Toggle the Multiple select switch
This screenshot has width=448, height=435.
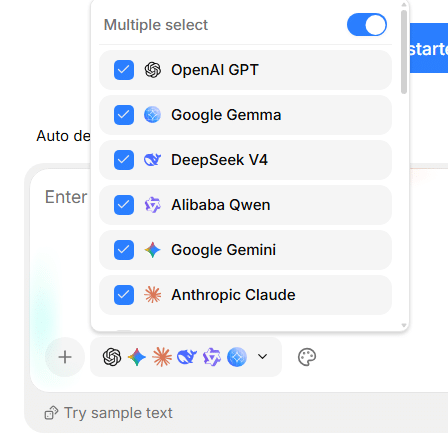367,25
